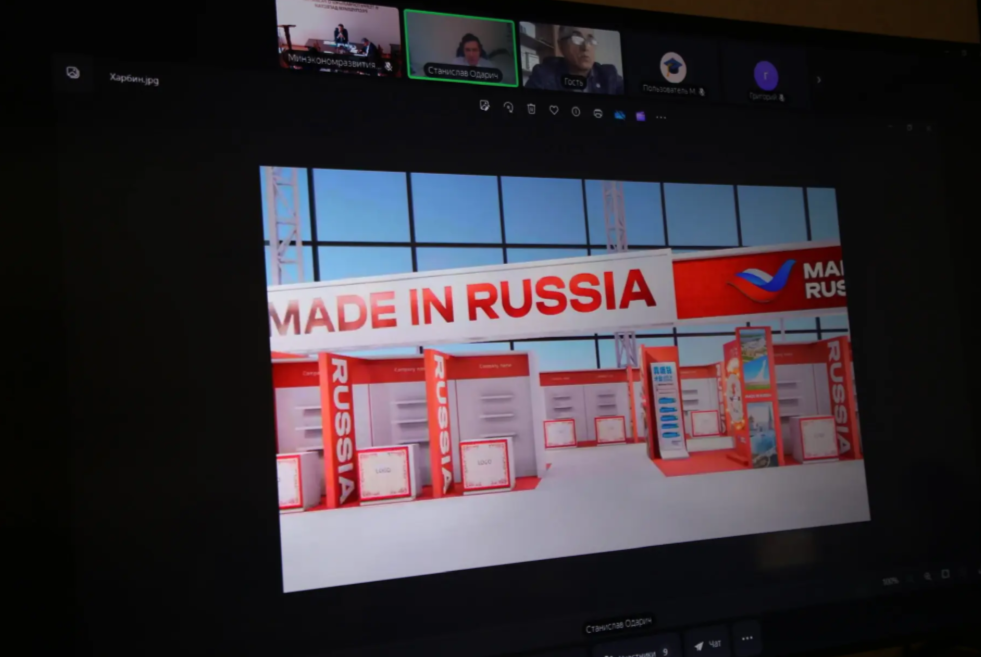Click the Photos gallery icon beside Харбин.jpg
The width and height of the screenshot is (981, 657).
point(73,72)
